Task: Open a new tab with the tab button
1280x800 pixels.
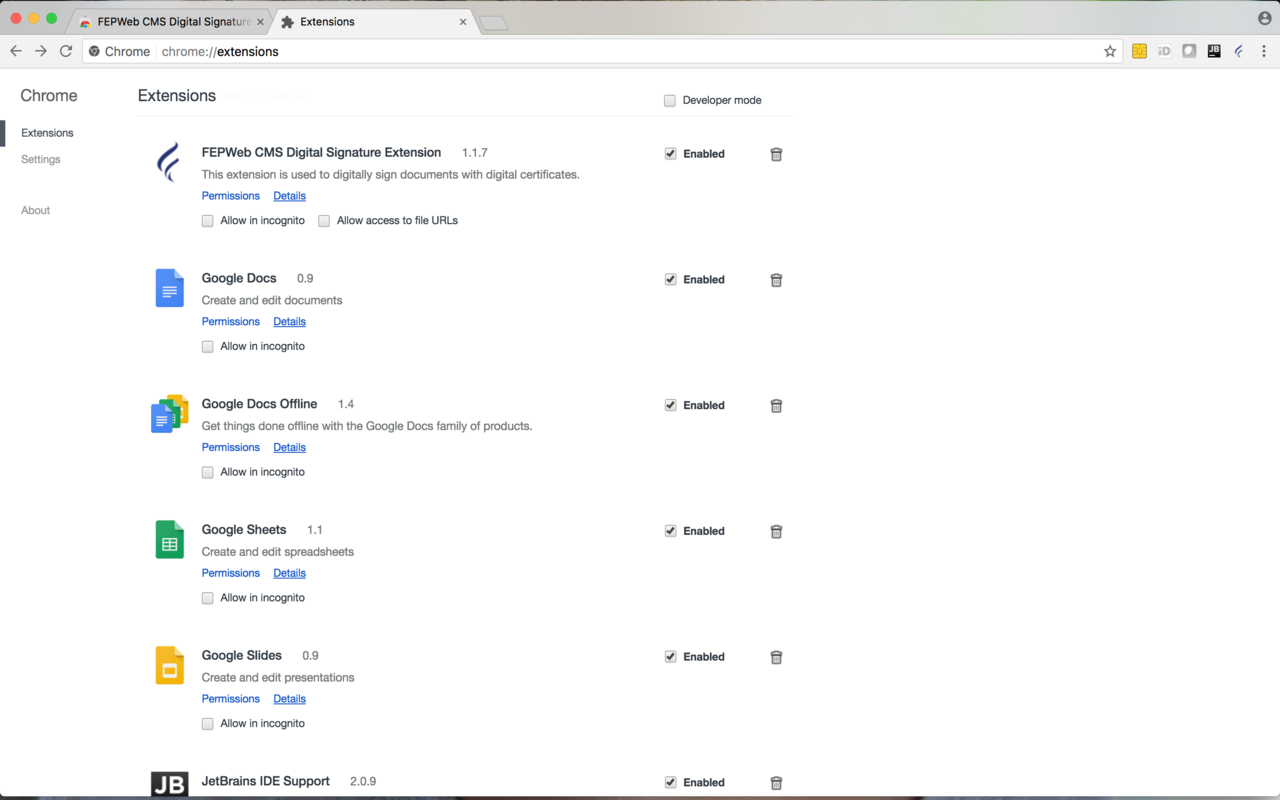Action: (494, 23)
